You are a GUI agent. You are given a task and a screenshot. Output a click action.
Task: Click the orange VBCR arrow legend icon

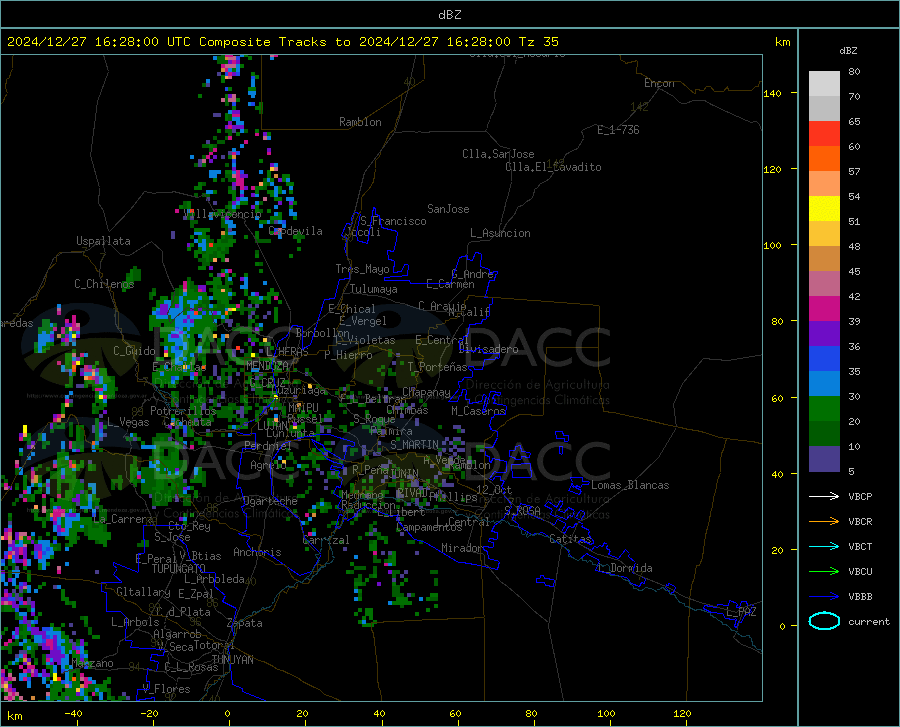pos(824,522)
